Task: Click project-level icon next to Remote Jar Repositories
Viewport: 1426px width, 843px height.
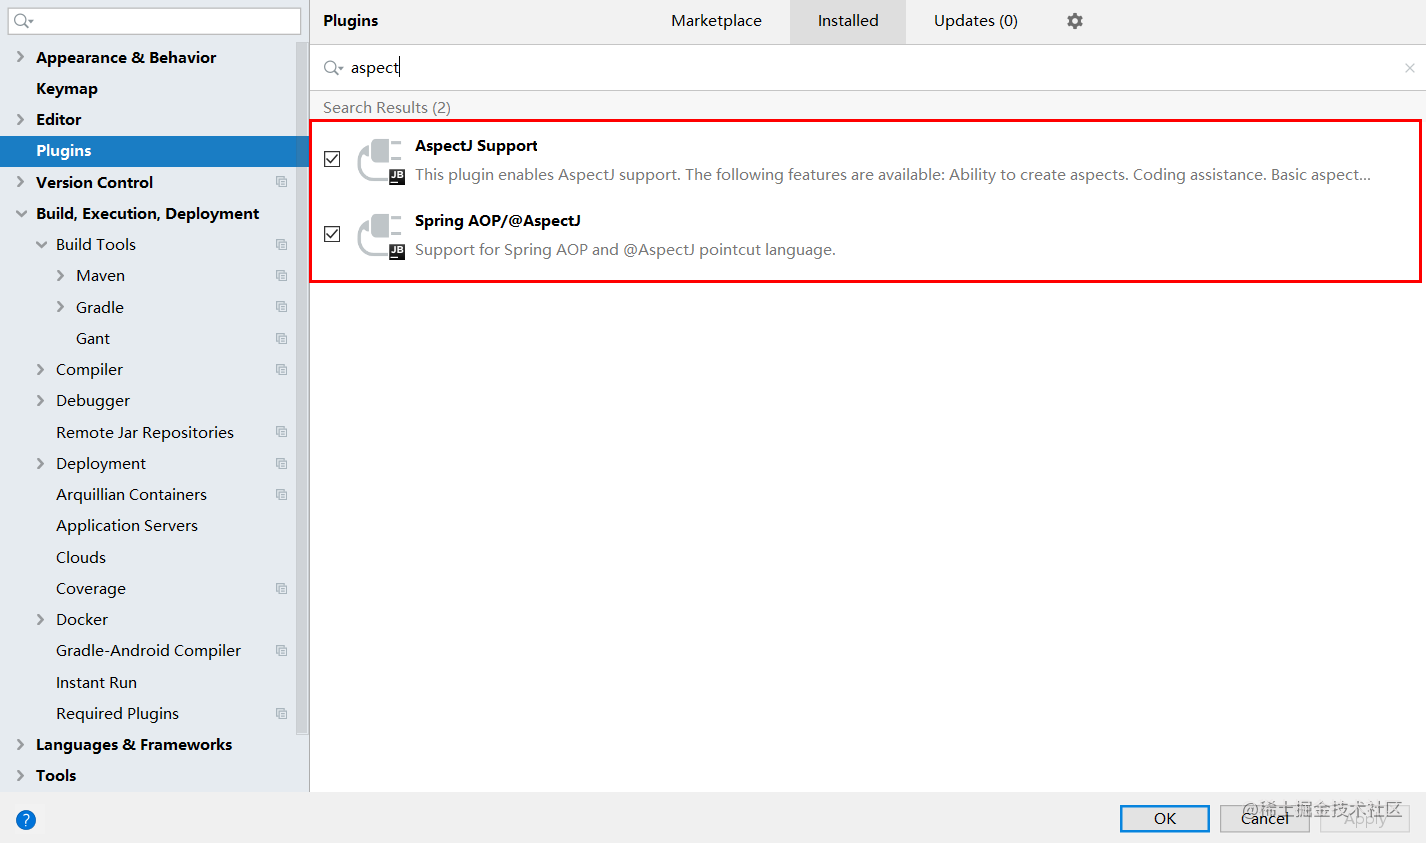Action: (x=281, y=432)
